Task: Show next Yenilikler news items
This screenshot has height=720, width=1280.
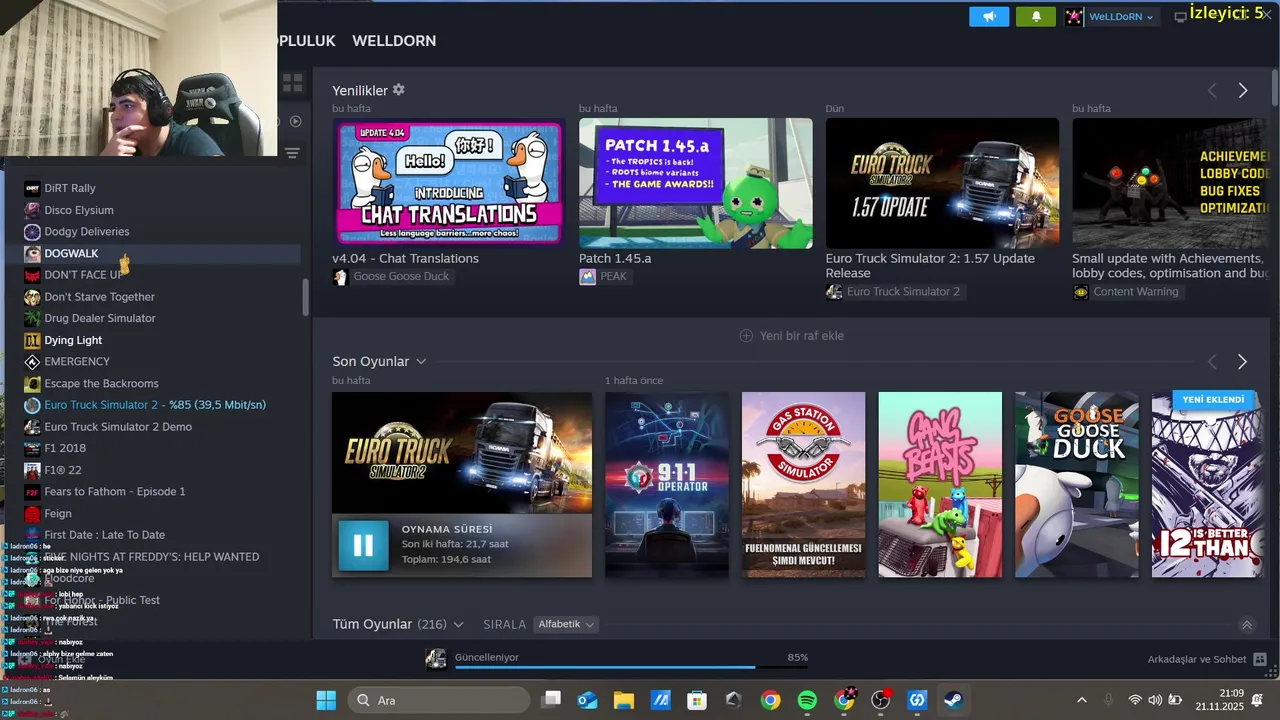Action: point(1243,90)
